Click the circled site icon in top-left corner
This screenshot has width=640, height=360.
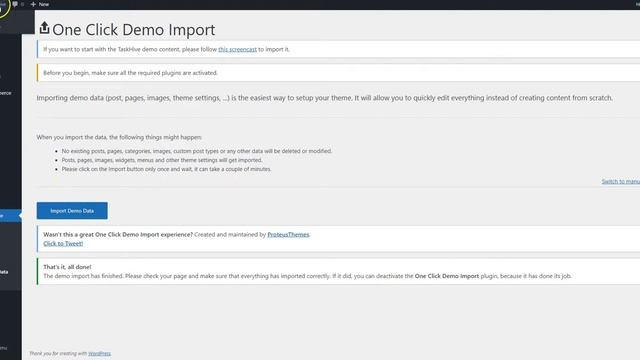[3, 7]
